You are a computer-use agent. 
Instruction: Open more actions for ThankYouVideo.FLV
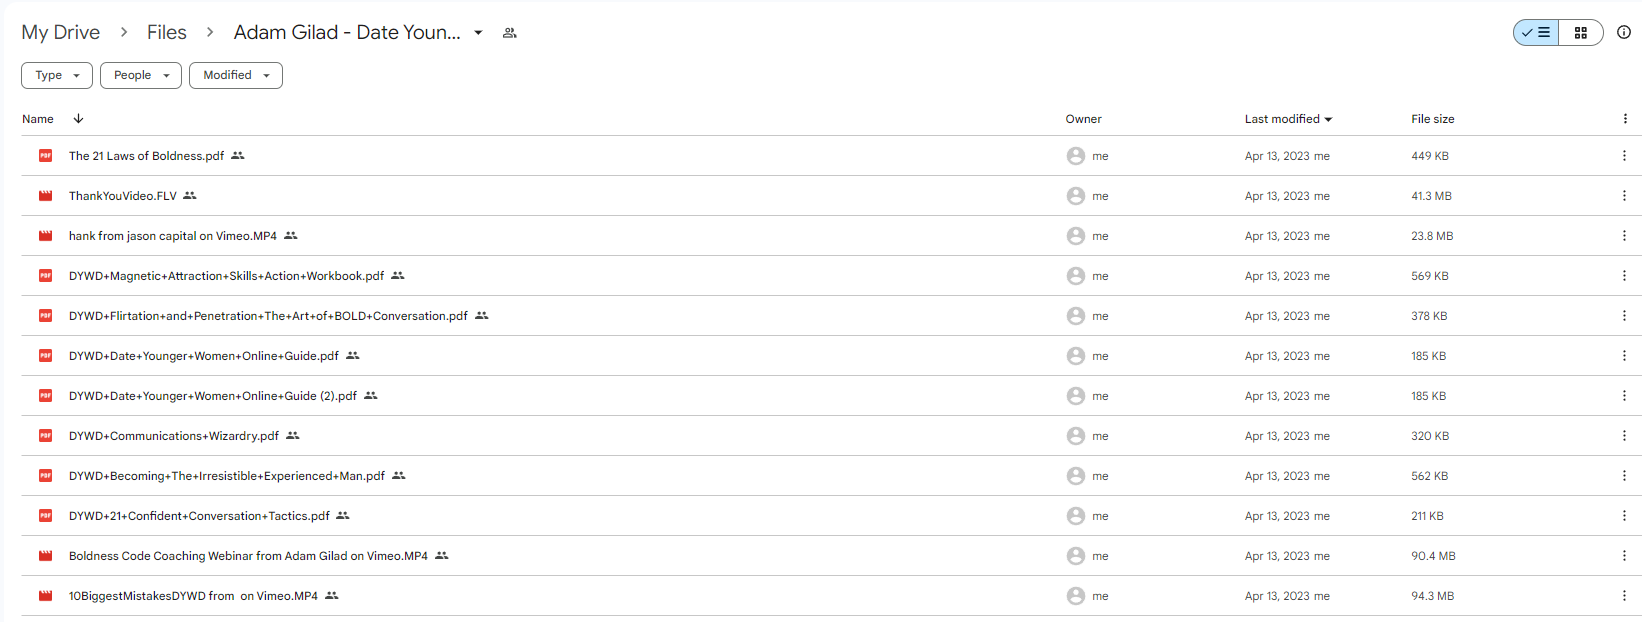[1624, 196]
